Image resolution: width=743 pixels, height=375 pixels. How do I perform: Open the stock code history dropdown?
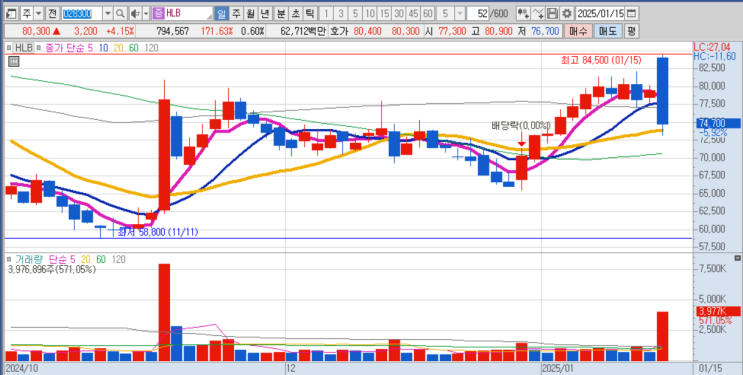pyautogui.click(x=108, y=13)
